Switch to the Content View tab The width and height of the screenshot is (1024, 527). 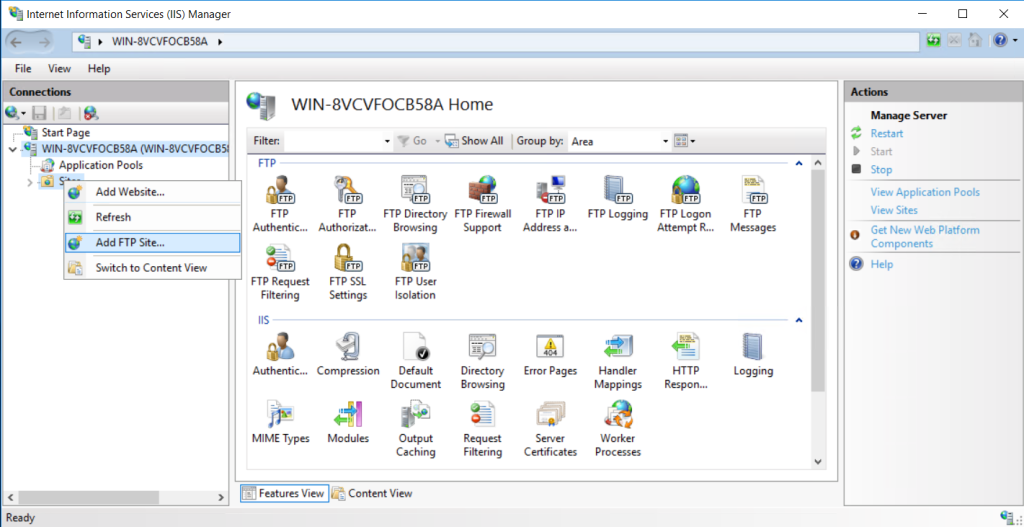coord(372,493)
